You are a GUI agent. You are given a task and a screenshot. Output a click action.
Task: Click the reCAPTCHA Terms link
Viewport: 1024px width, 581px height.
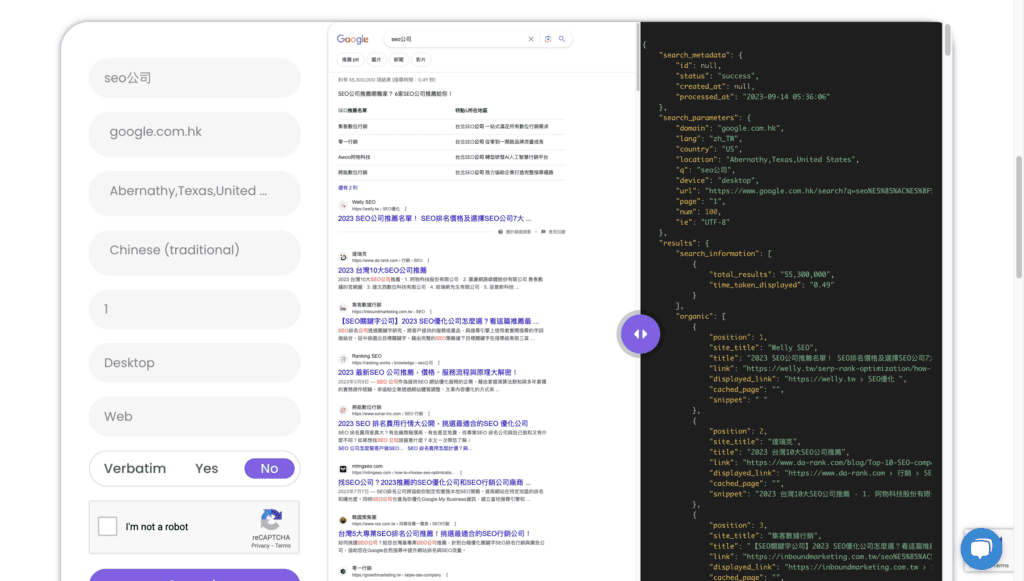tap(283, 546)
